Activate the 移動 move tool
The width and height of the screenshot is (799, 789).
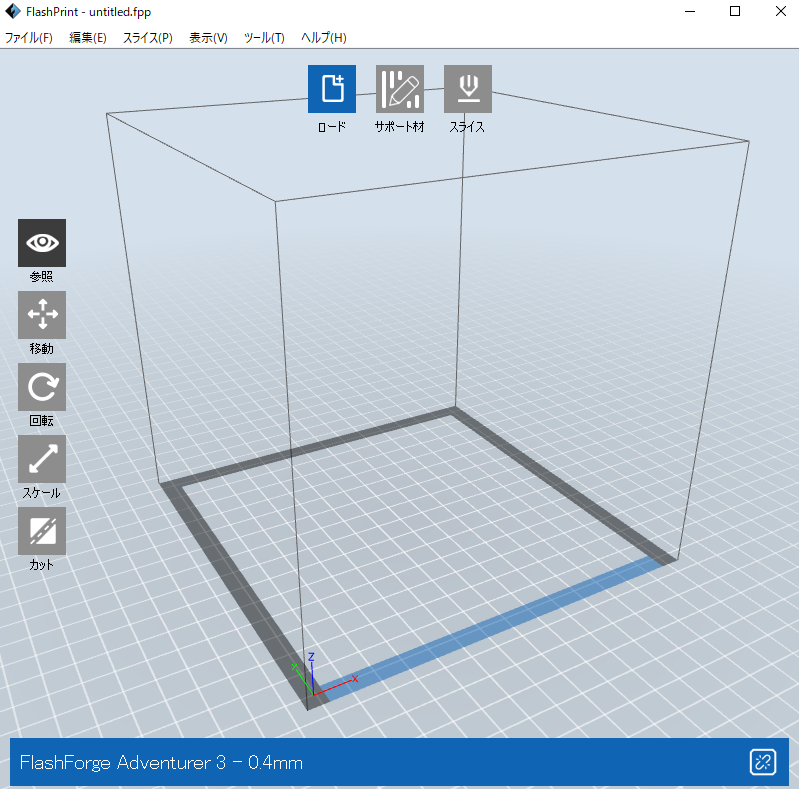[42, 315]
